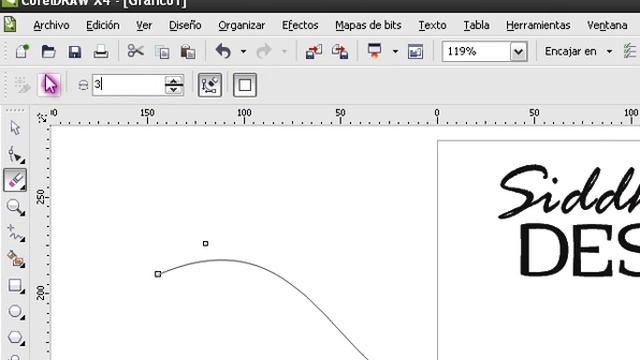
Task: Click the Export icon
Action: click(340, 52)
